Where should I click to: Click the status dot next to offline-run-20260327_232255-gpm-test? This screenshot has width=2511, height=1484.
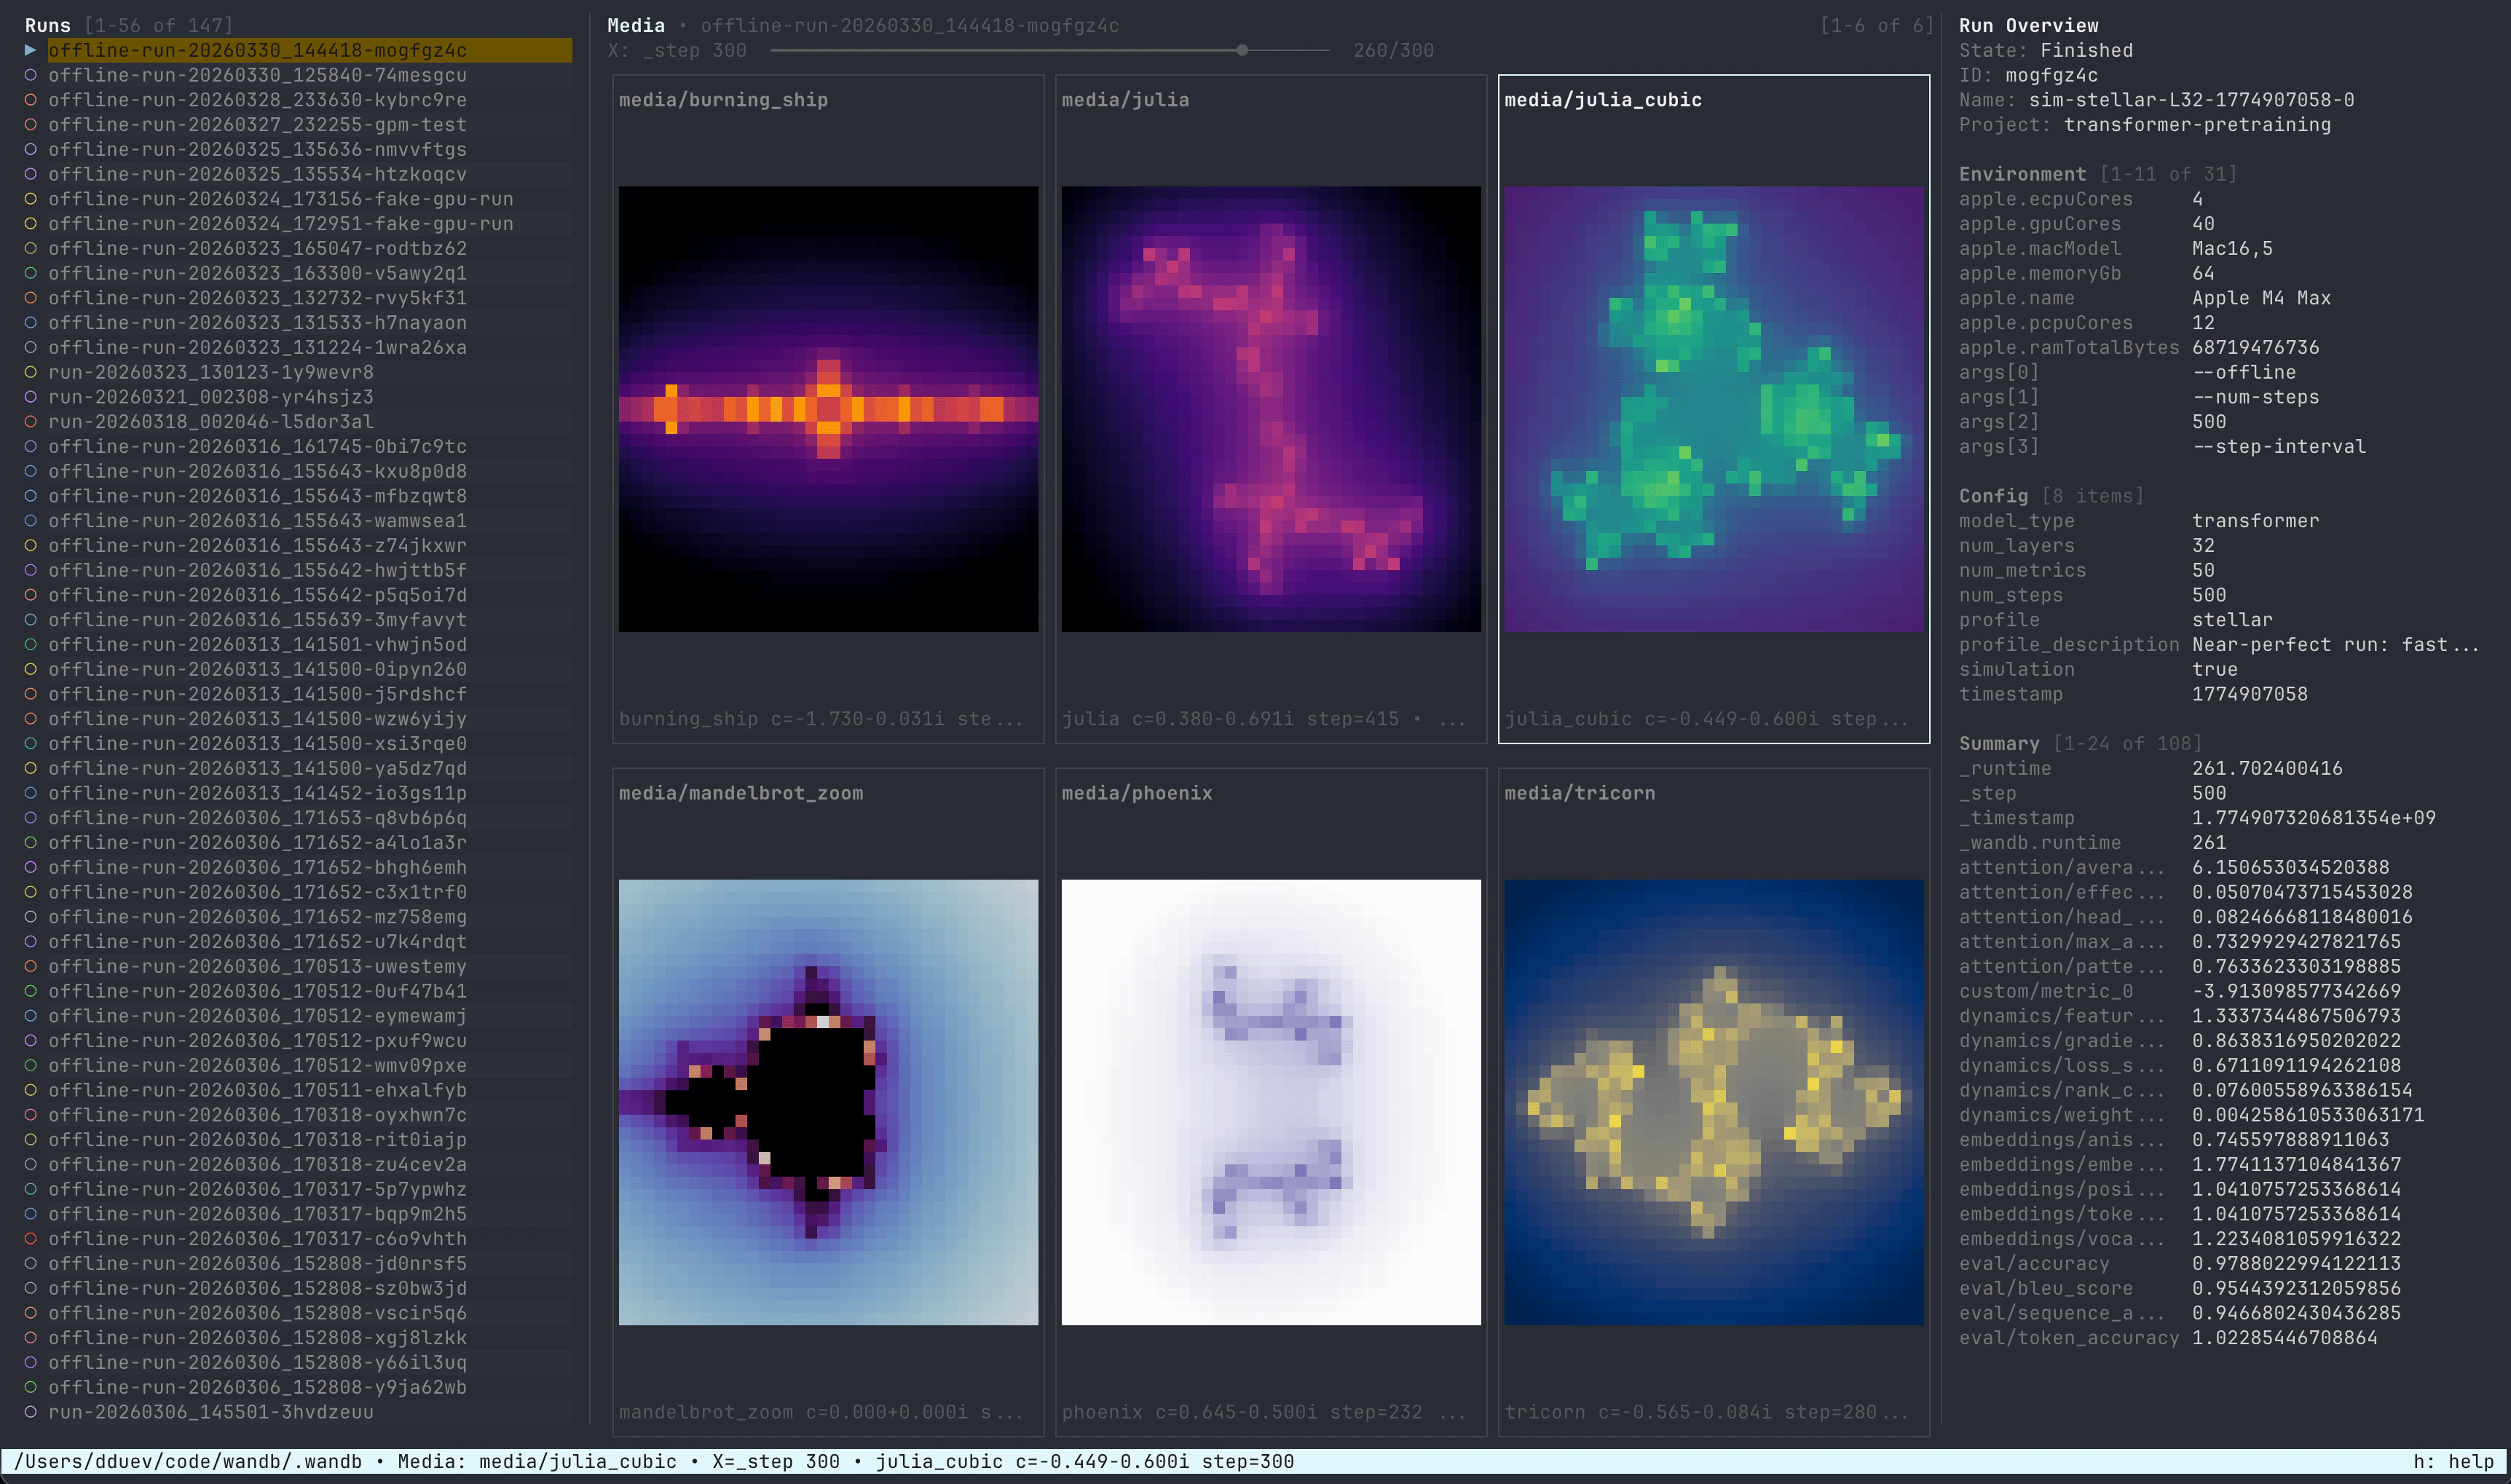click(x=33, y=124)
